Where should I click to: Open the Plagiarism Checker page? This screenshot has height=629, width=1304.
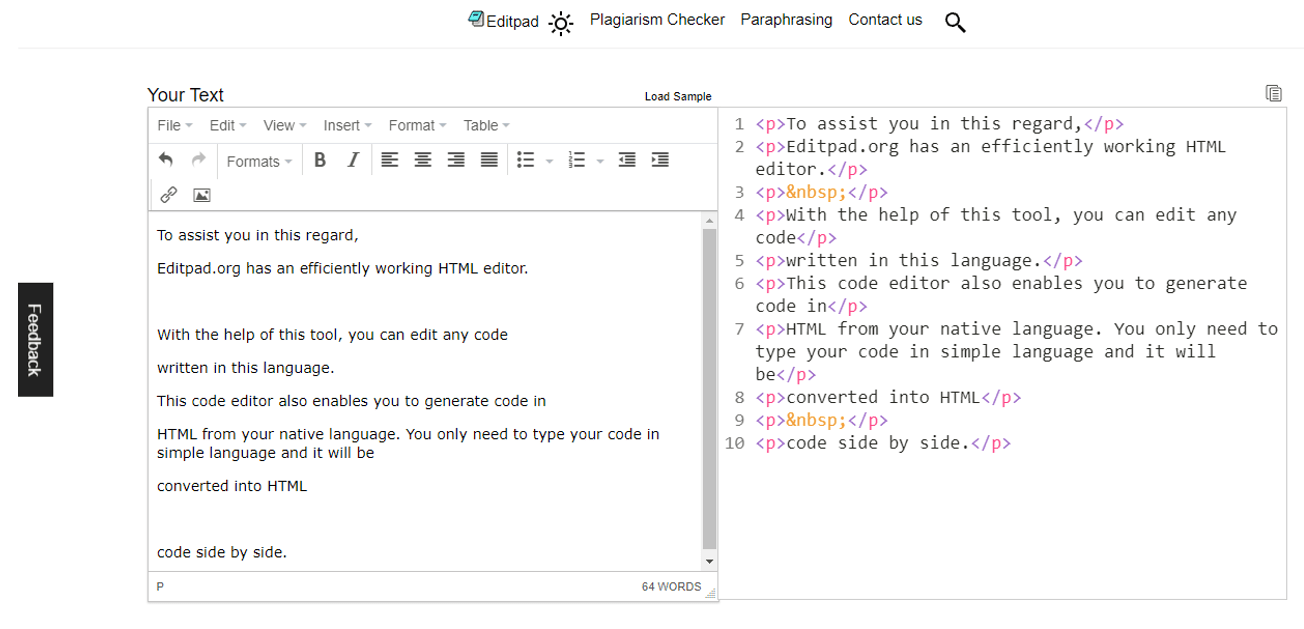point(657,19)
